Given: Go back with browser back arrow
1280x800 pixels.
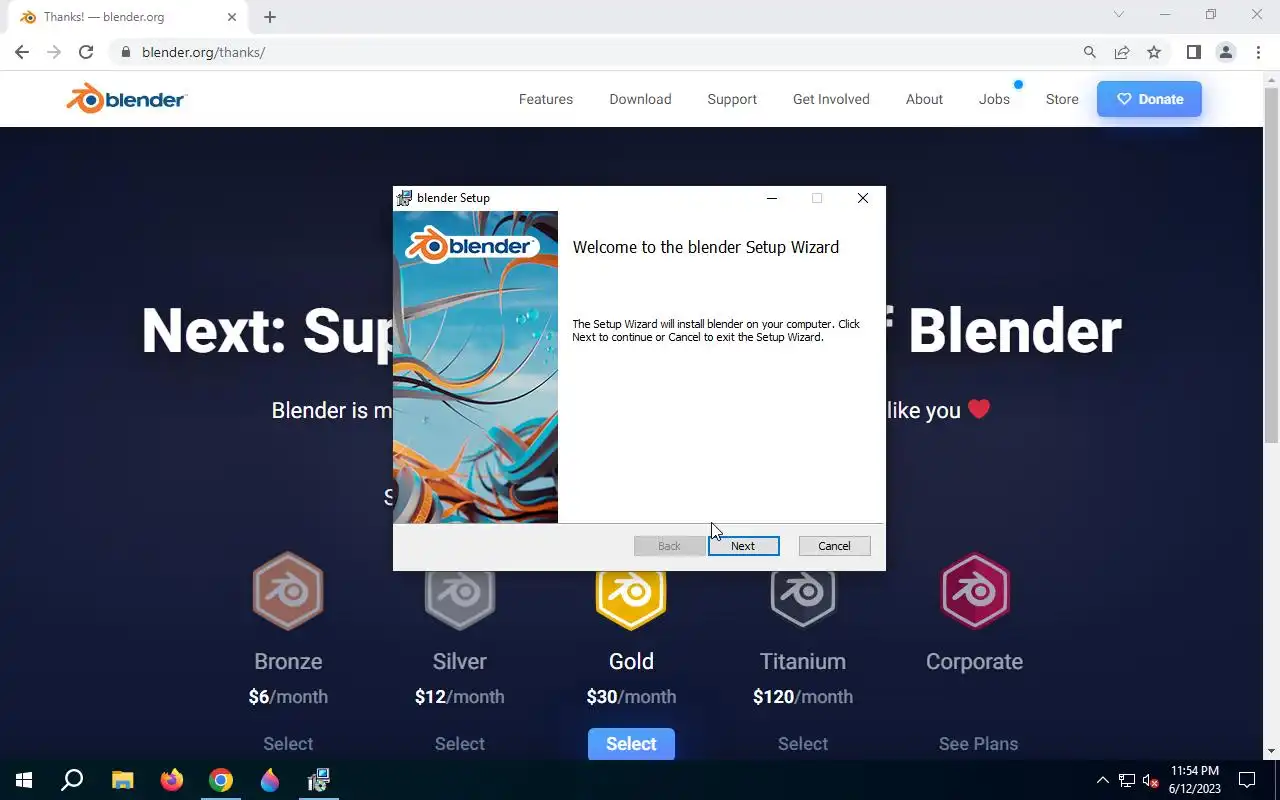Looking at the screenshot, I should [x=22, y=52].
